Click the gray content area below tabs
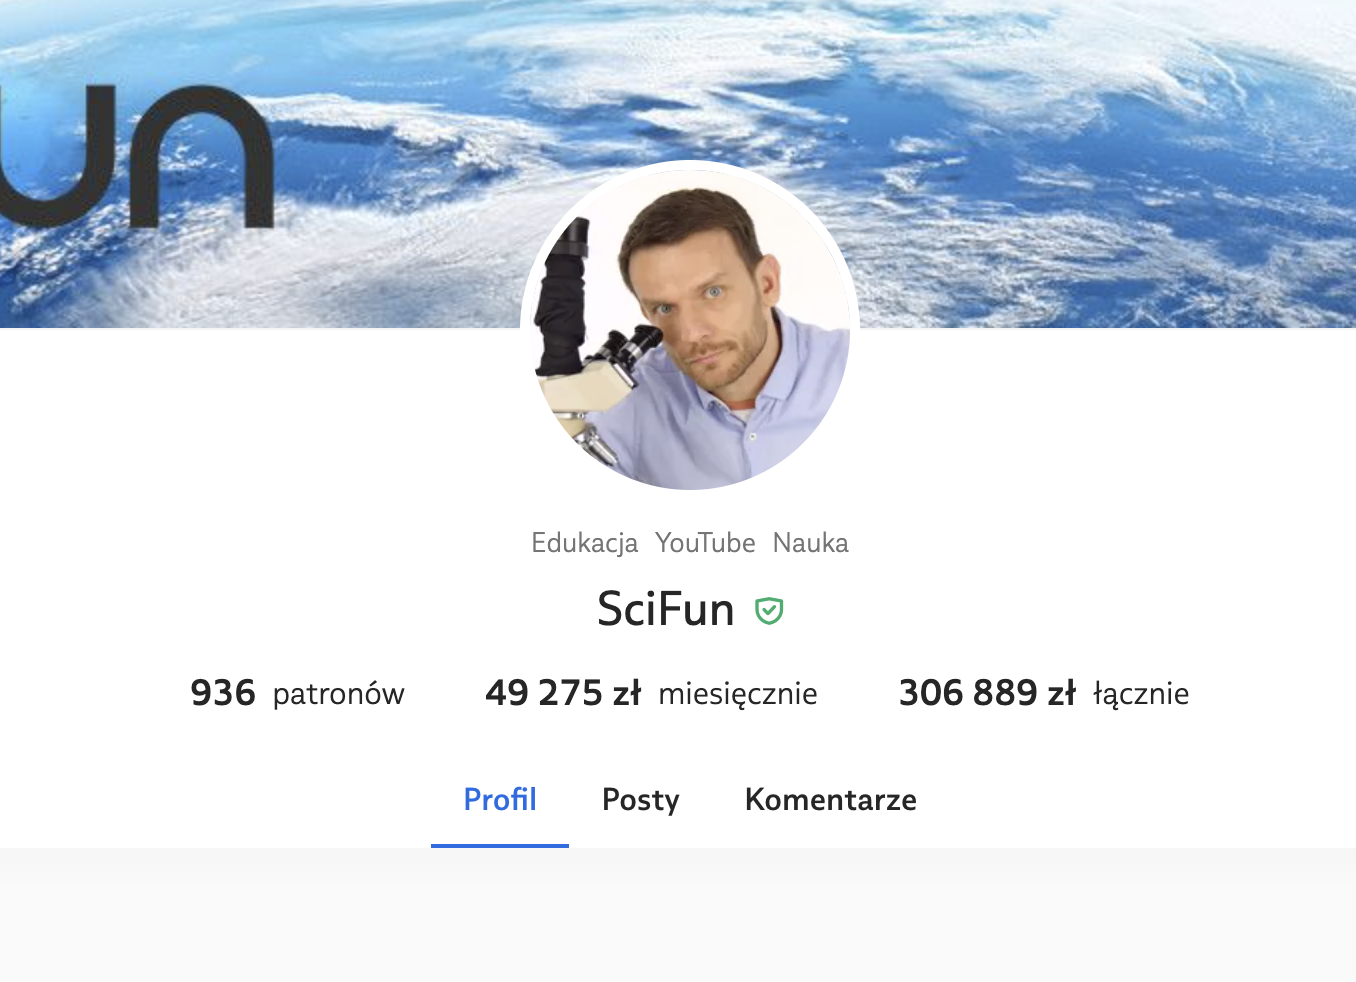Screen dimensions: 1356x982 click(x=678, y=915)
